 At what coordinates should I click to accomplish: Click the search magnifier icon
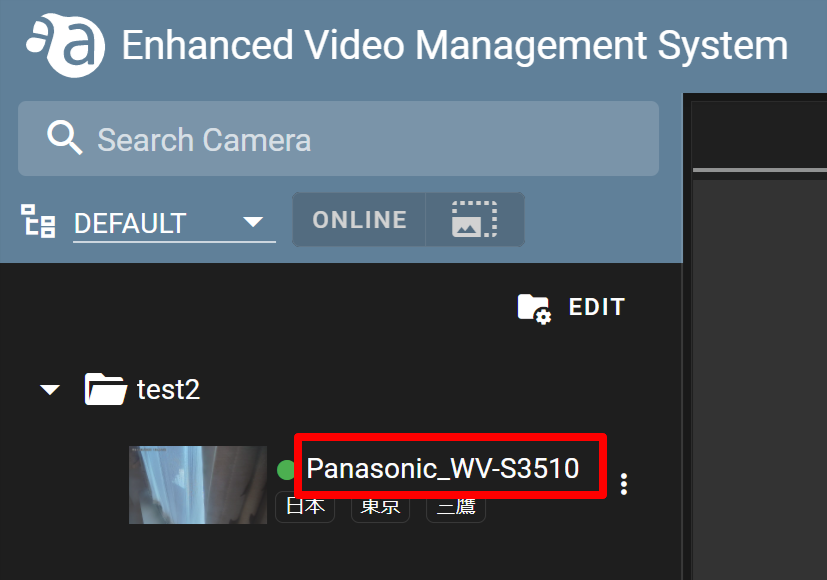(64, 138)
